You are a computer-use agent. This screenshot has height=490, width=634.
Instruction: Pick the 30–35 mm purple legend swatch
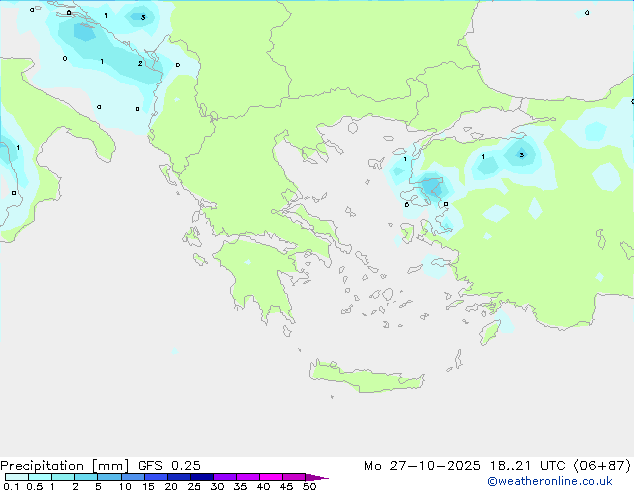pyautogui.click(x=225, y=477)
